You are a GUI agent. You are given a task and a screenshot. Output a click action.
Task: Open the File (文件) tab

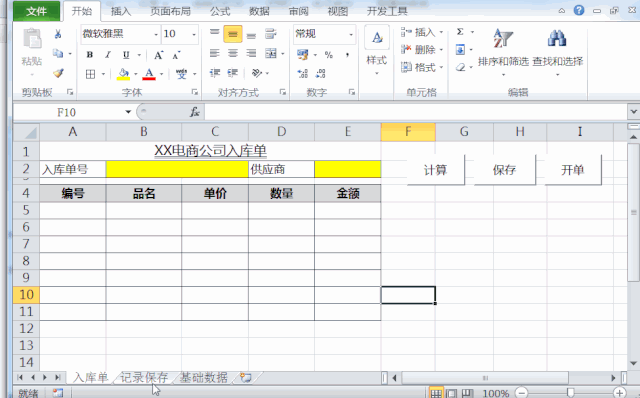(36, 11)
